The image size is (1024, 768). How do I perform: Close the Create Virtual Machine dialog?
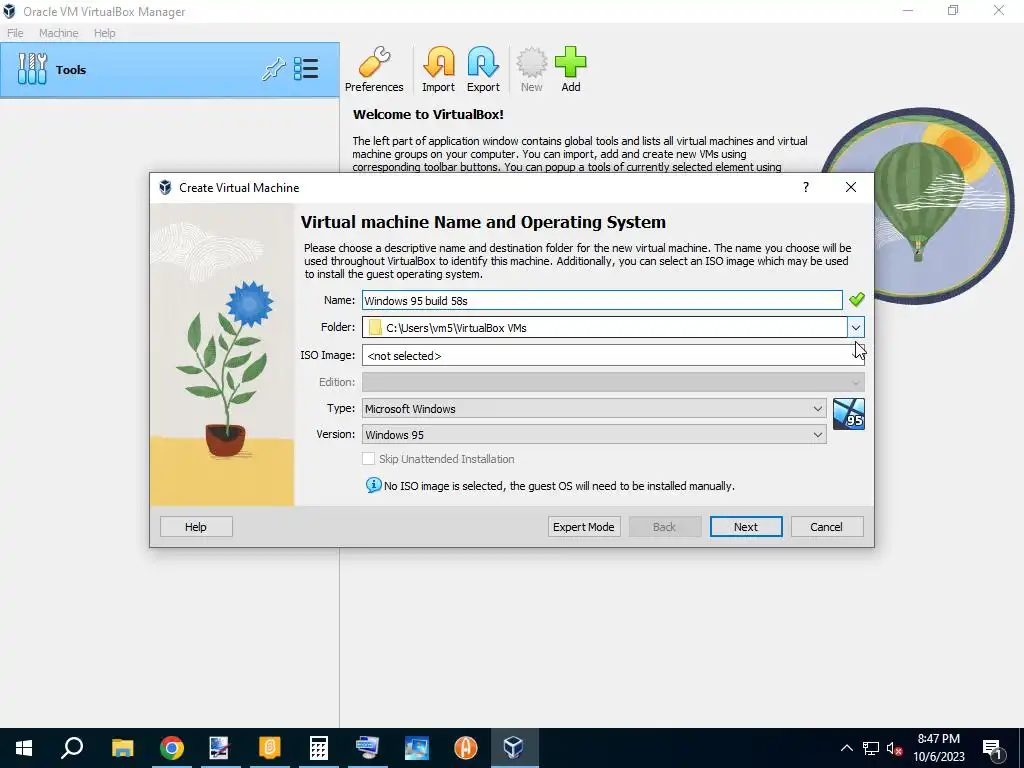[x=850, y=187]
